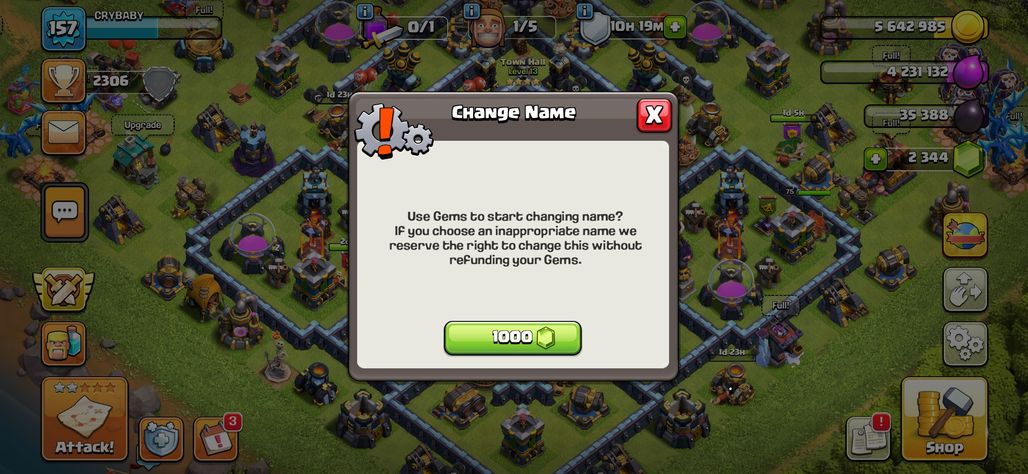This screenshot has height=474, width=1028.
Task: Confirm name change with the 1000 gems button
Action: pos(513,338)
